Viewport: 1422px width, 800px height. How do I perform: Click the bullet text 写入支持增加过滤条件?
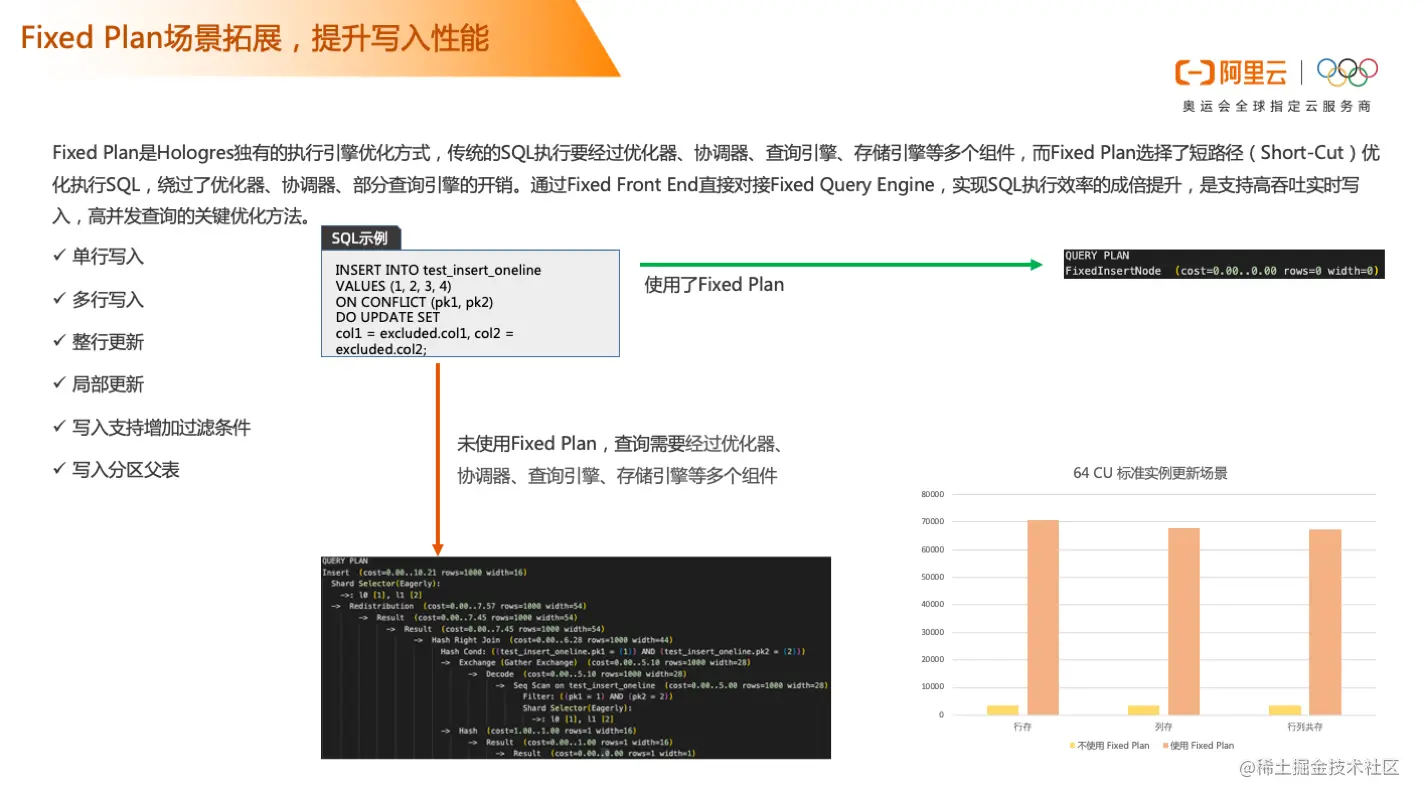pyautogui.click(x=161, y=428)
